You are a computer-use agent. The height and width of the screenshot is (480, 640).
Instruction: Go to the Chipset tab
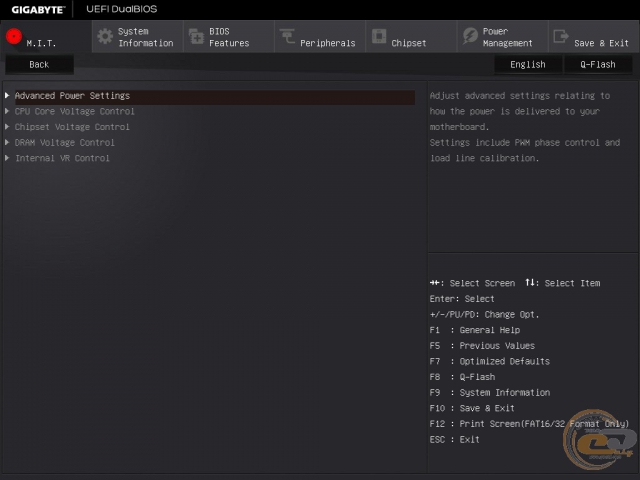411,37
